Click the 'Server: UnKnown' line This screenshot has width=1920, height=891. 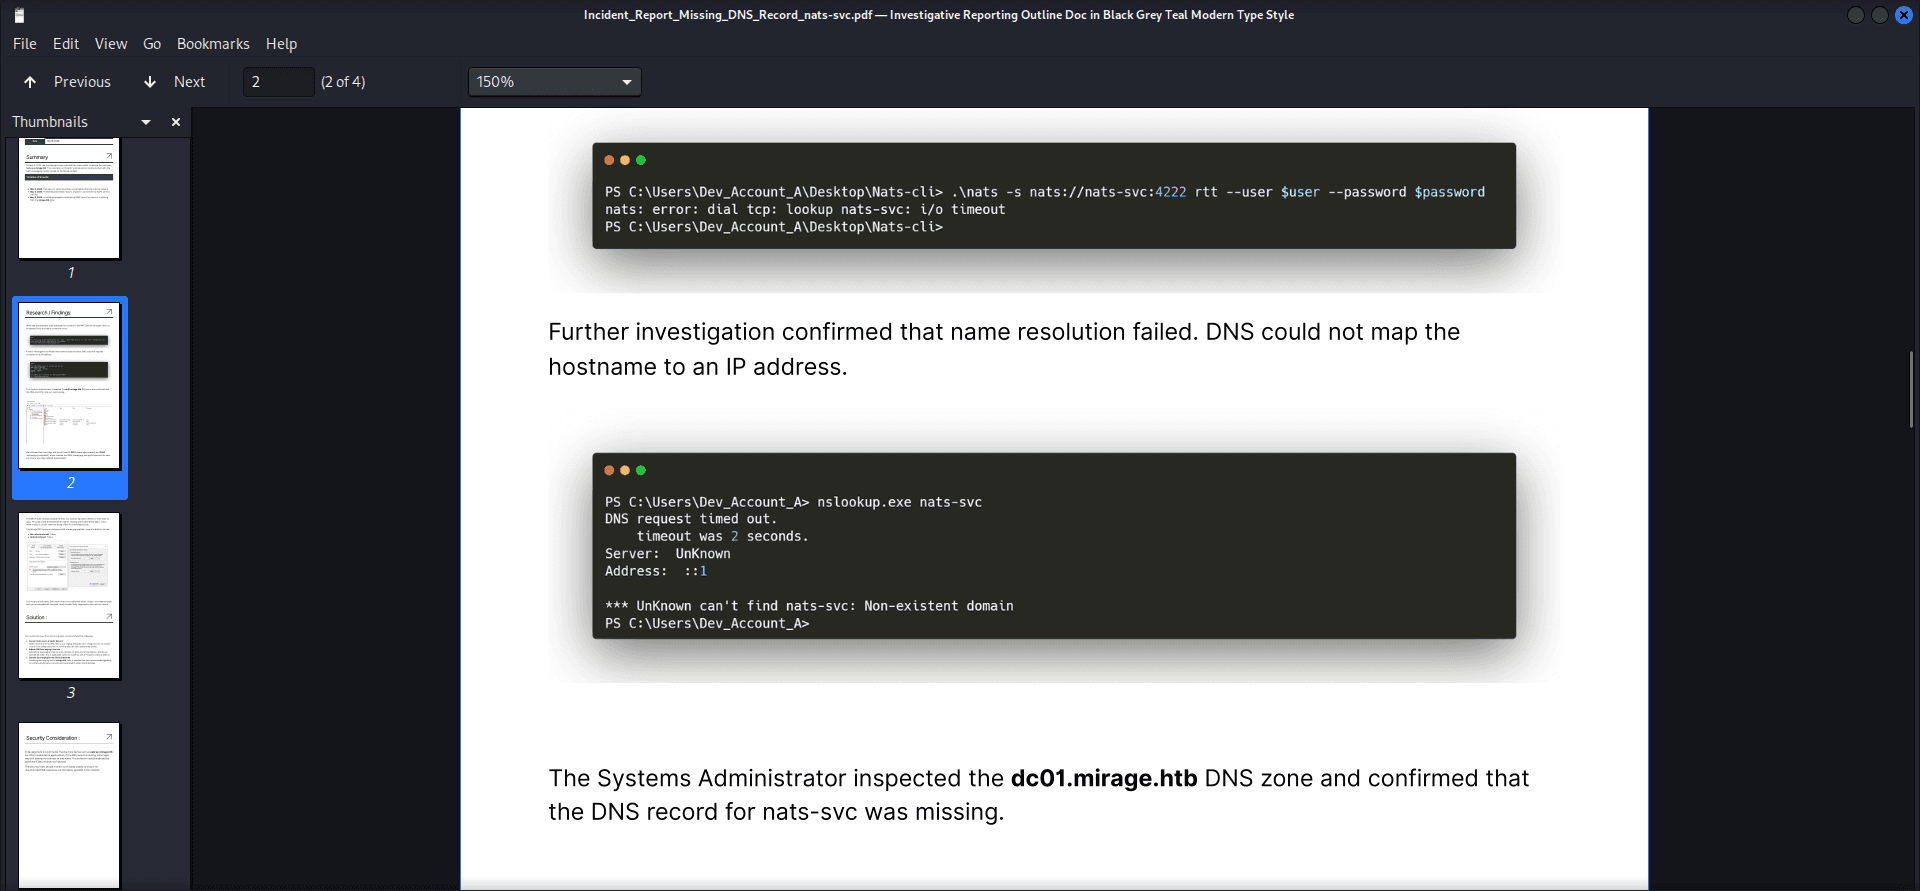click(x=668, y=554)
